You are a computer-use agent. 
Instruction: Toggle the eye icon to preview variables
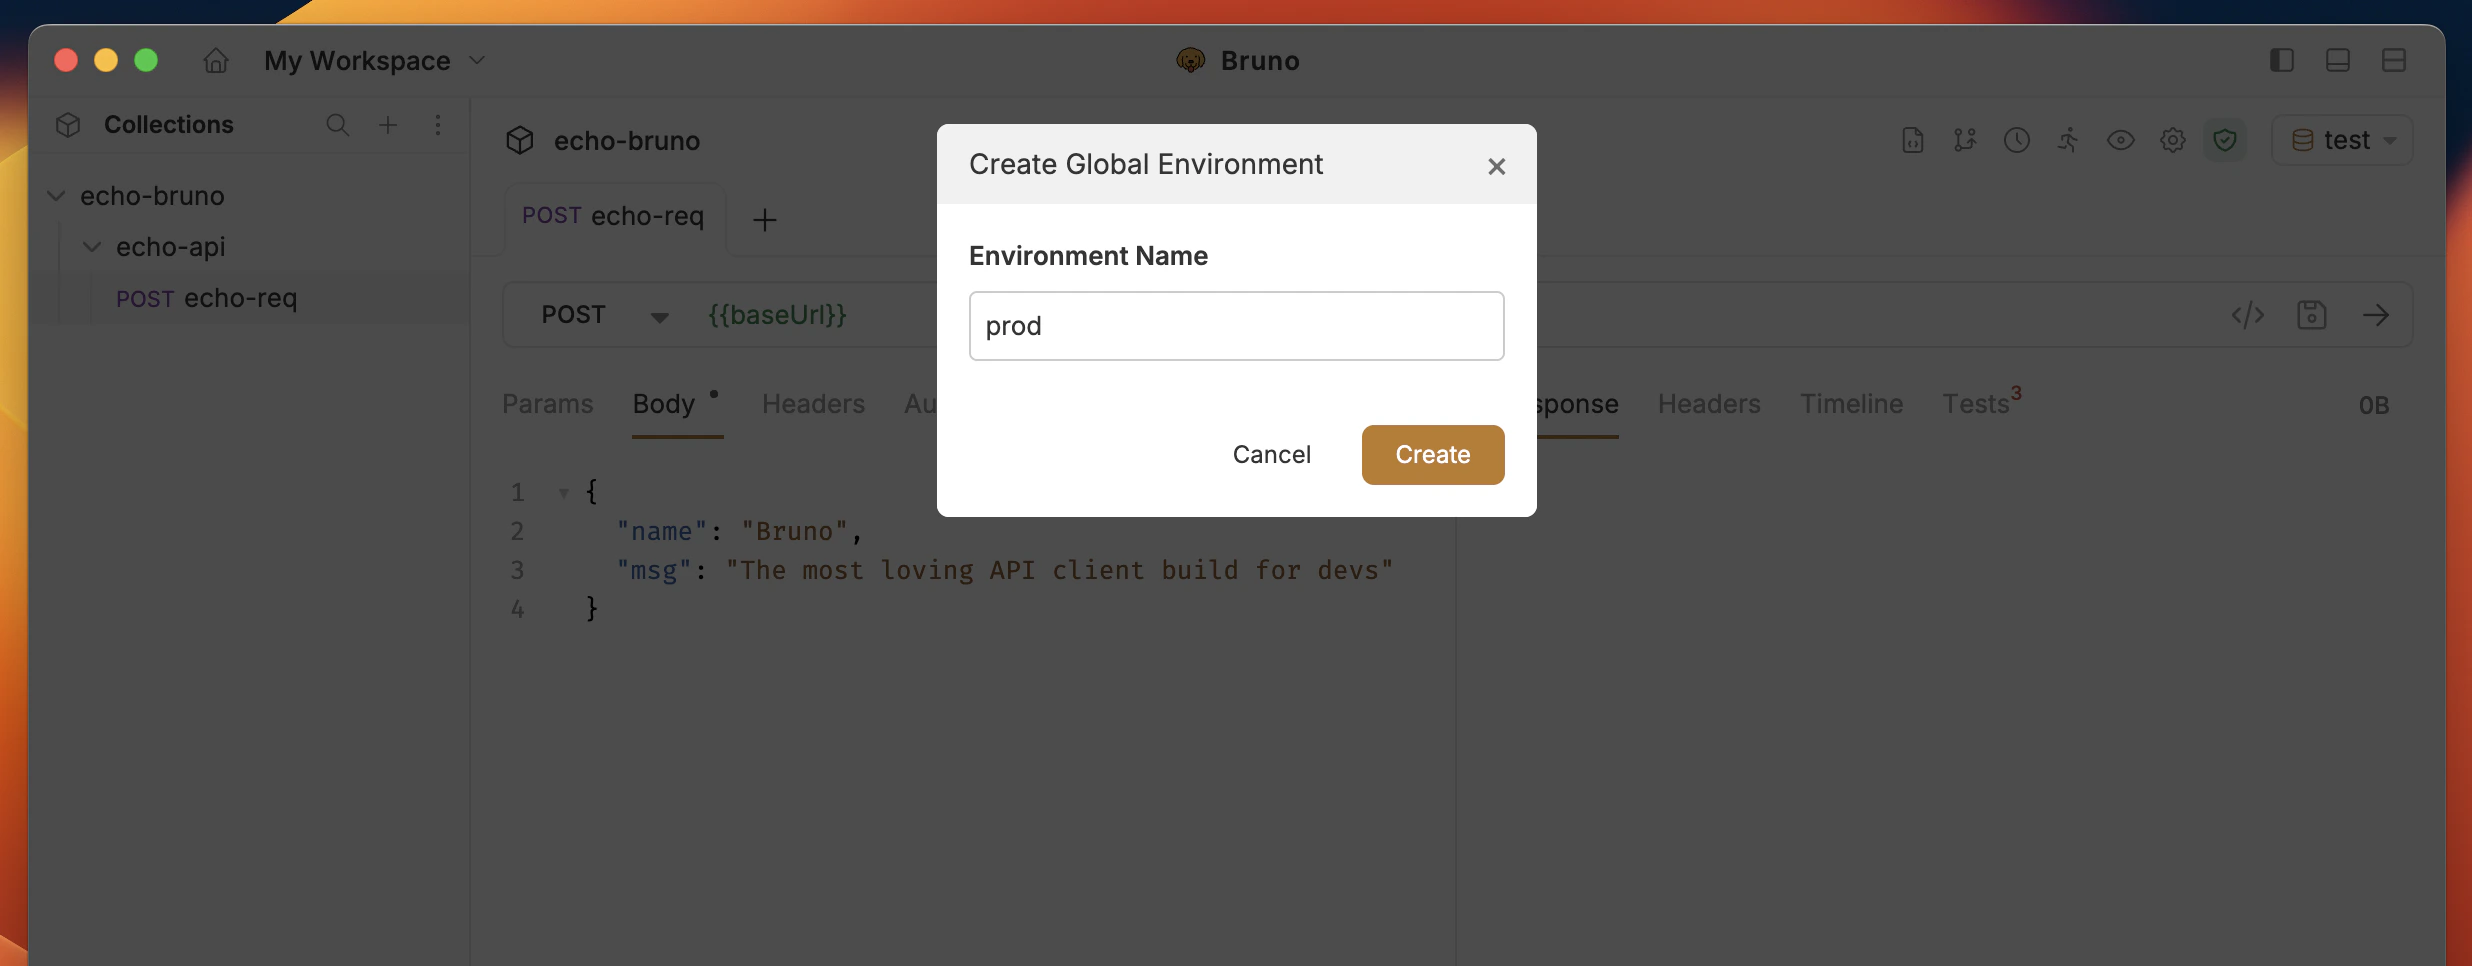click(2121, 140)
